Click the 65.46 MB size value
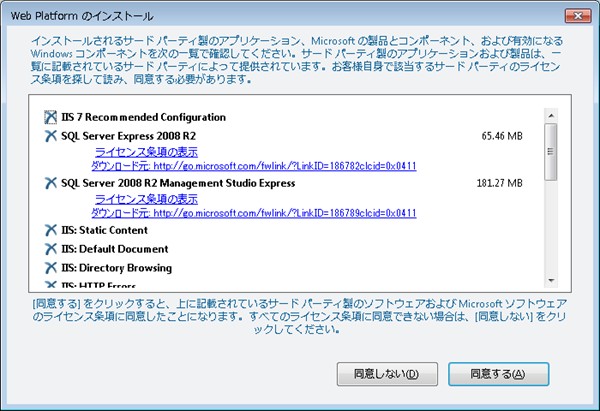The image size is (600, 411). pos(502,136)
